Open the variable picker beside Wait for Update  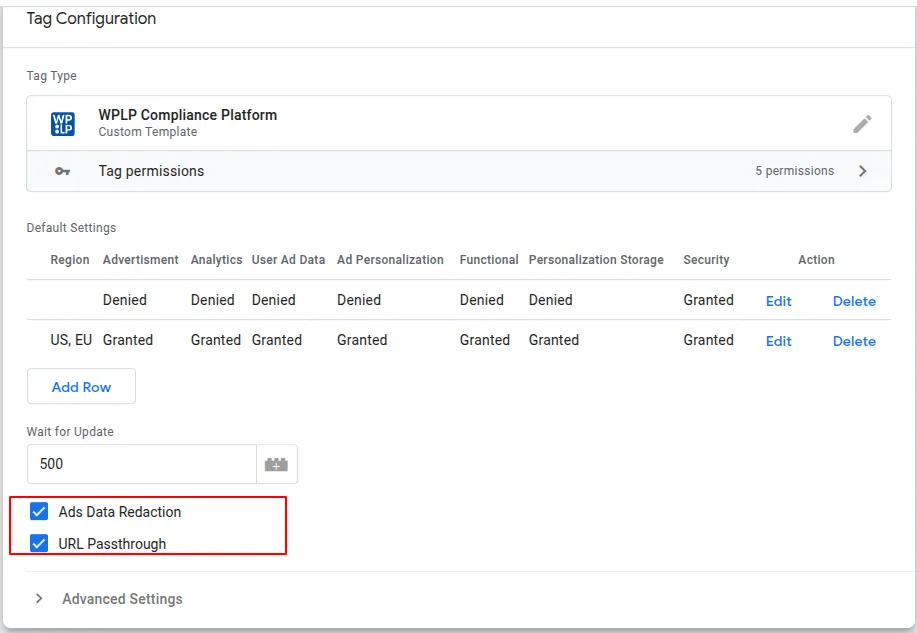tap(277, 464)
